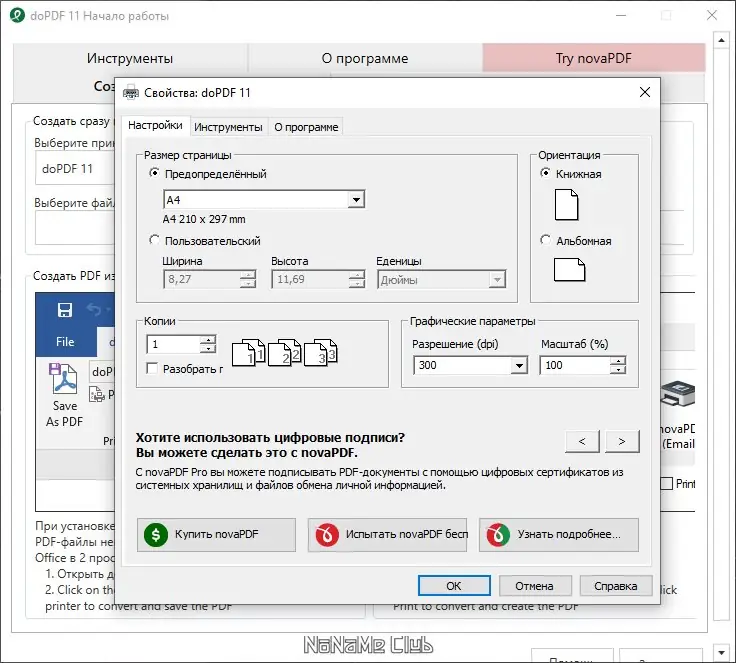Show previous promo tip with the < button
Viewport: 736px width, 663px height.
pos(582,441)
